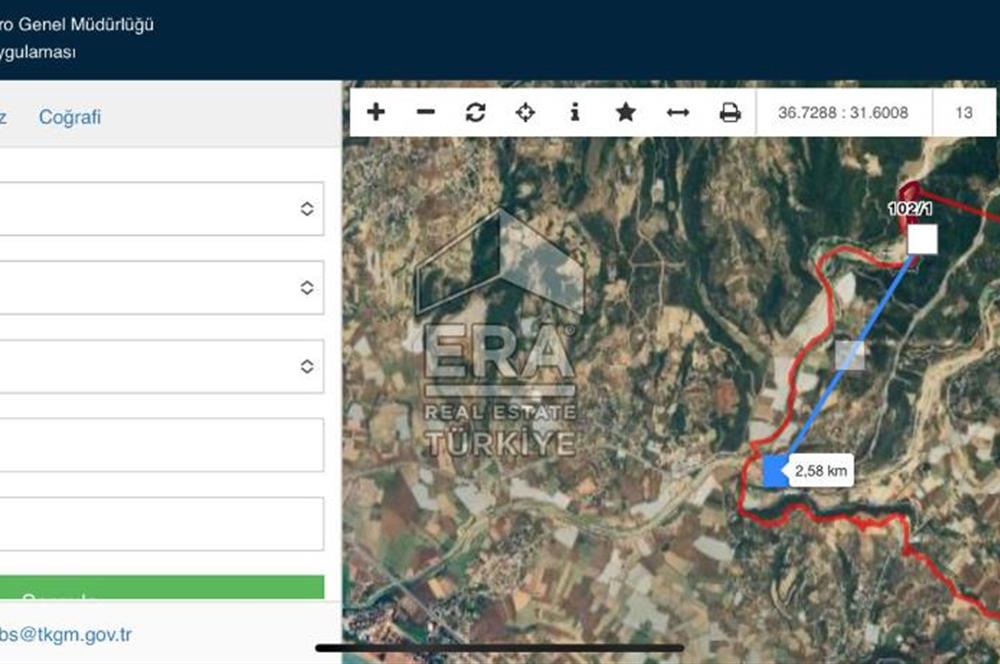Focus the first empty text field
This screenshot has height=664, width=1000.
[161, 445]
